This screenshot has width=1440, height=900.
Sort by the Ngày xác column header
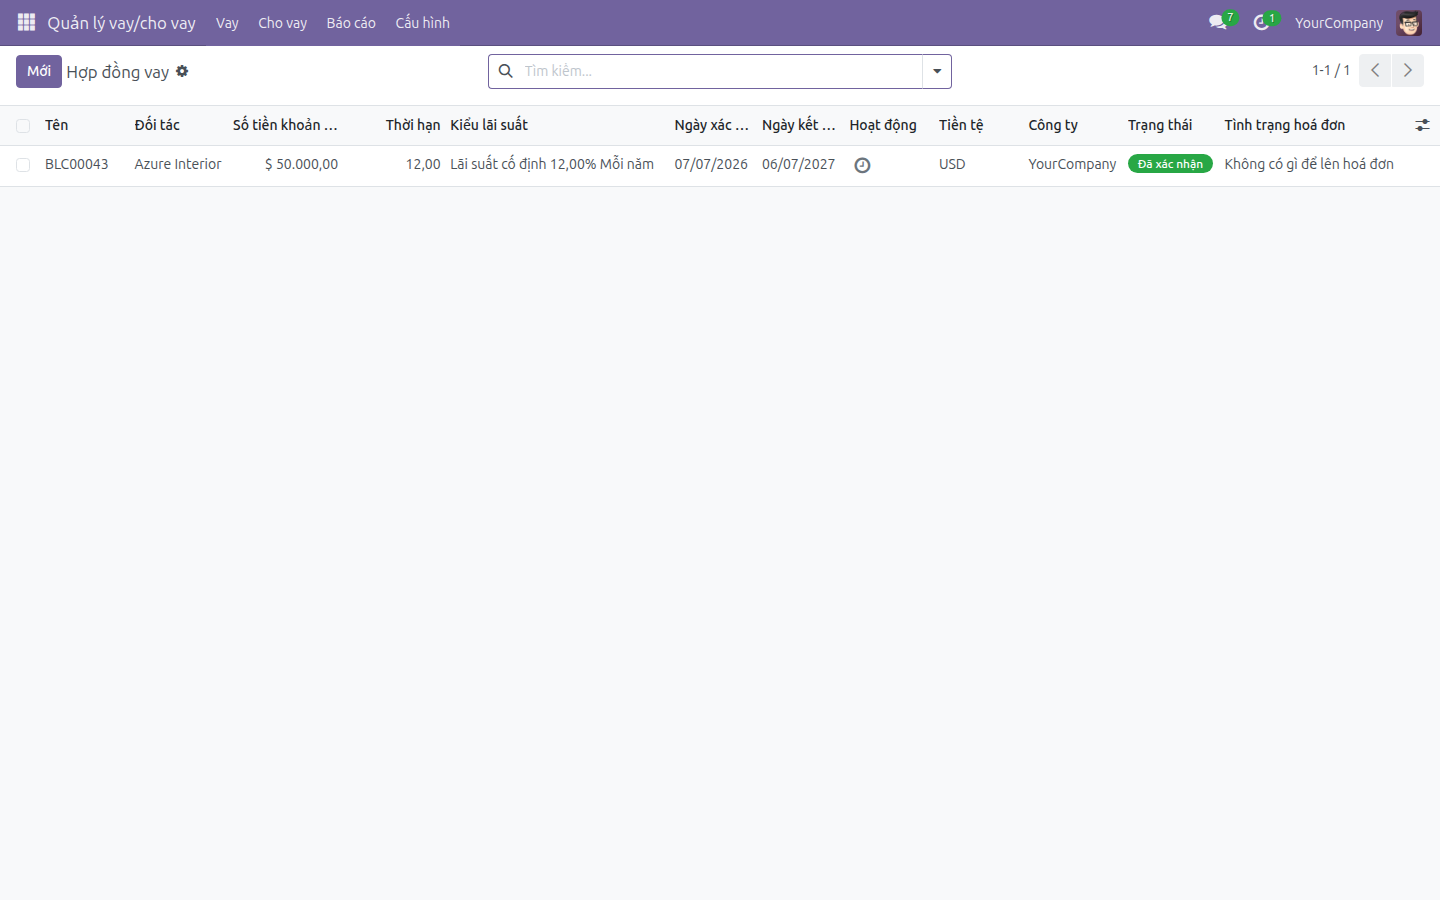tap(711, 125)
